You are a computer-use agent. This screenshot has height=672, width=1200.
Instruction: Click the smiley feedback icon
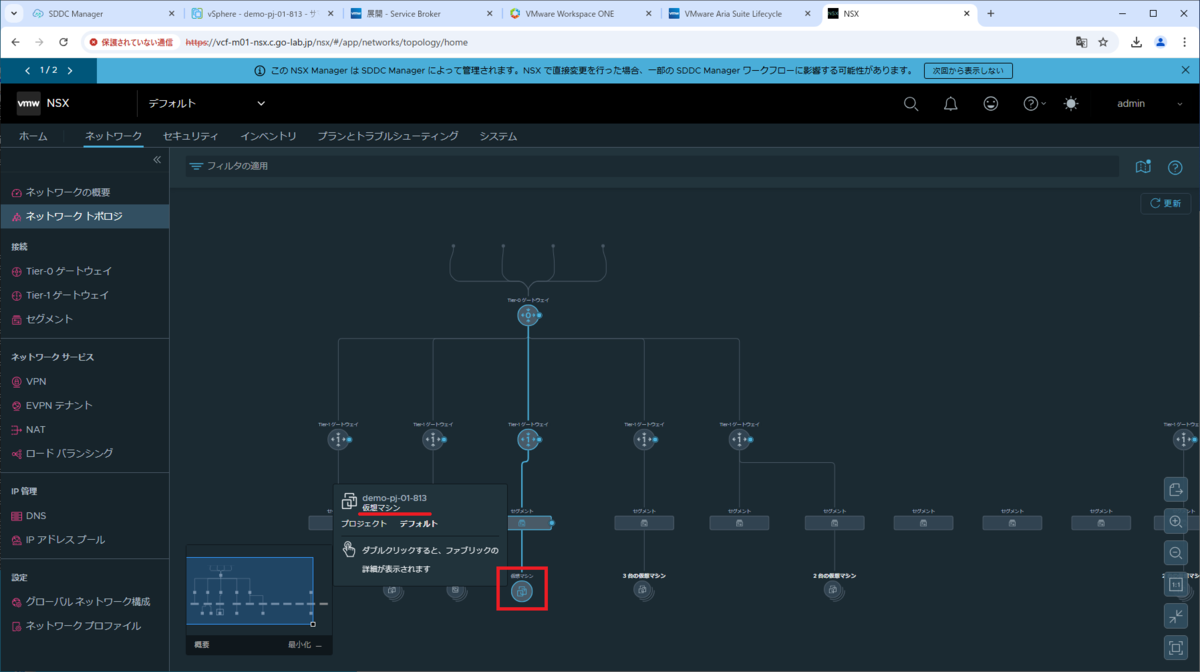991,103
